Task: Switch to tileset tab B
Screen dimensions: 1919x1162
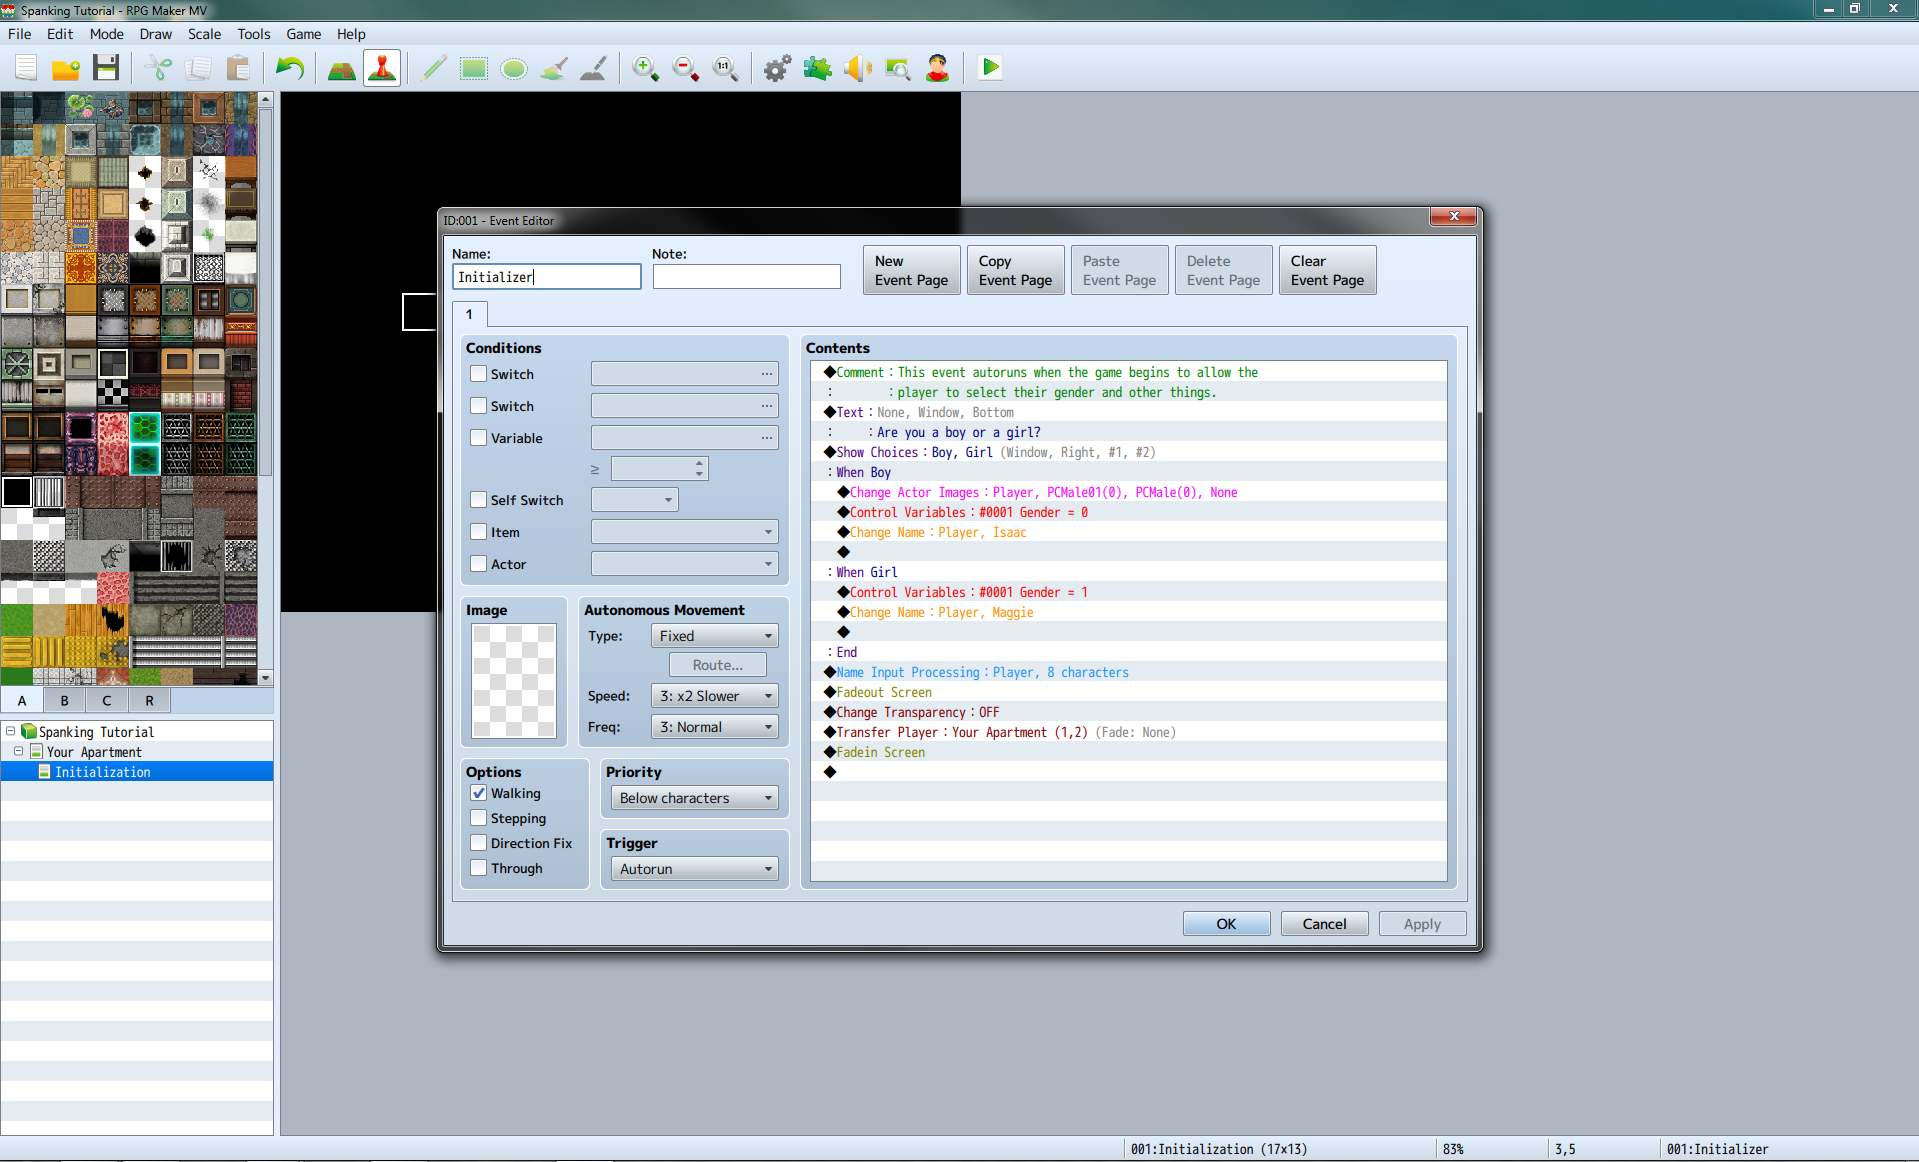Action: tap(64, 700)
